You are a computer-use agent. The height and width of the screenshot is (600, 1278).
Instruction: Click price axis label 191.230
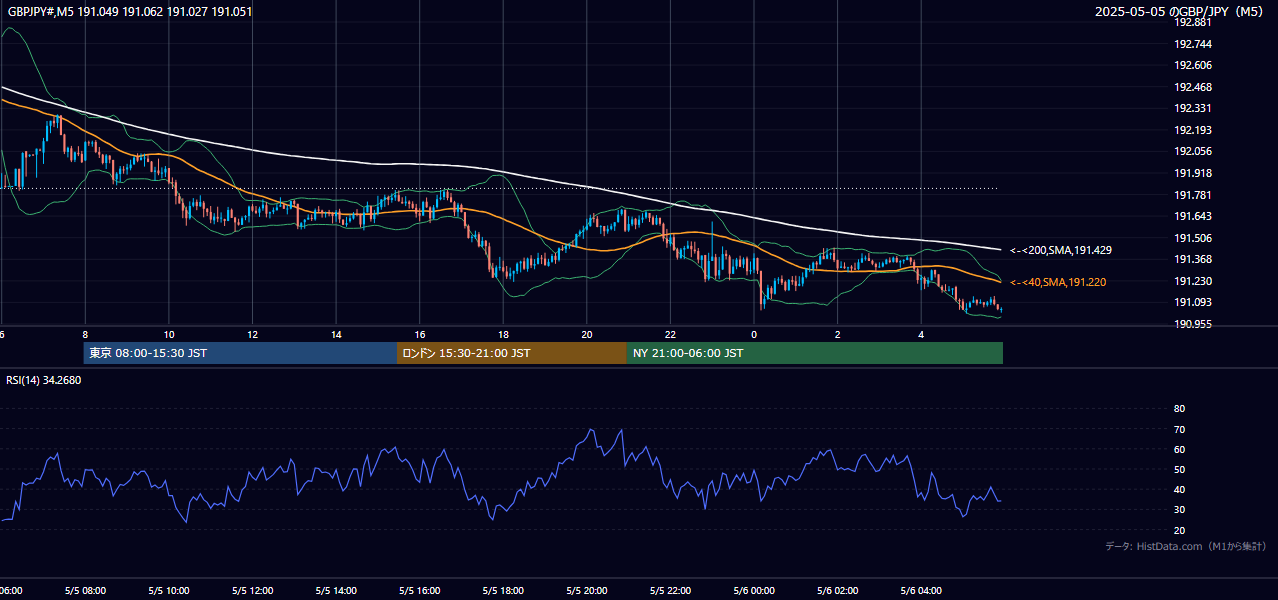(x=1194, y=281)
